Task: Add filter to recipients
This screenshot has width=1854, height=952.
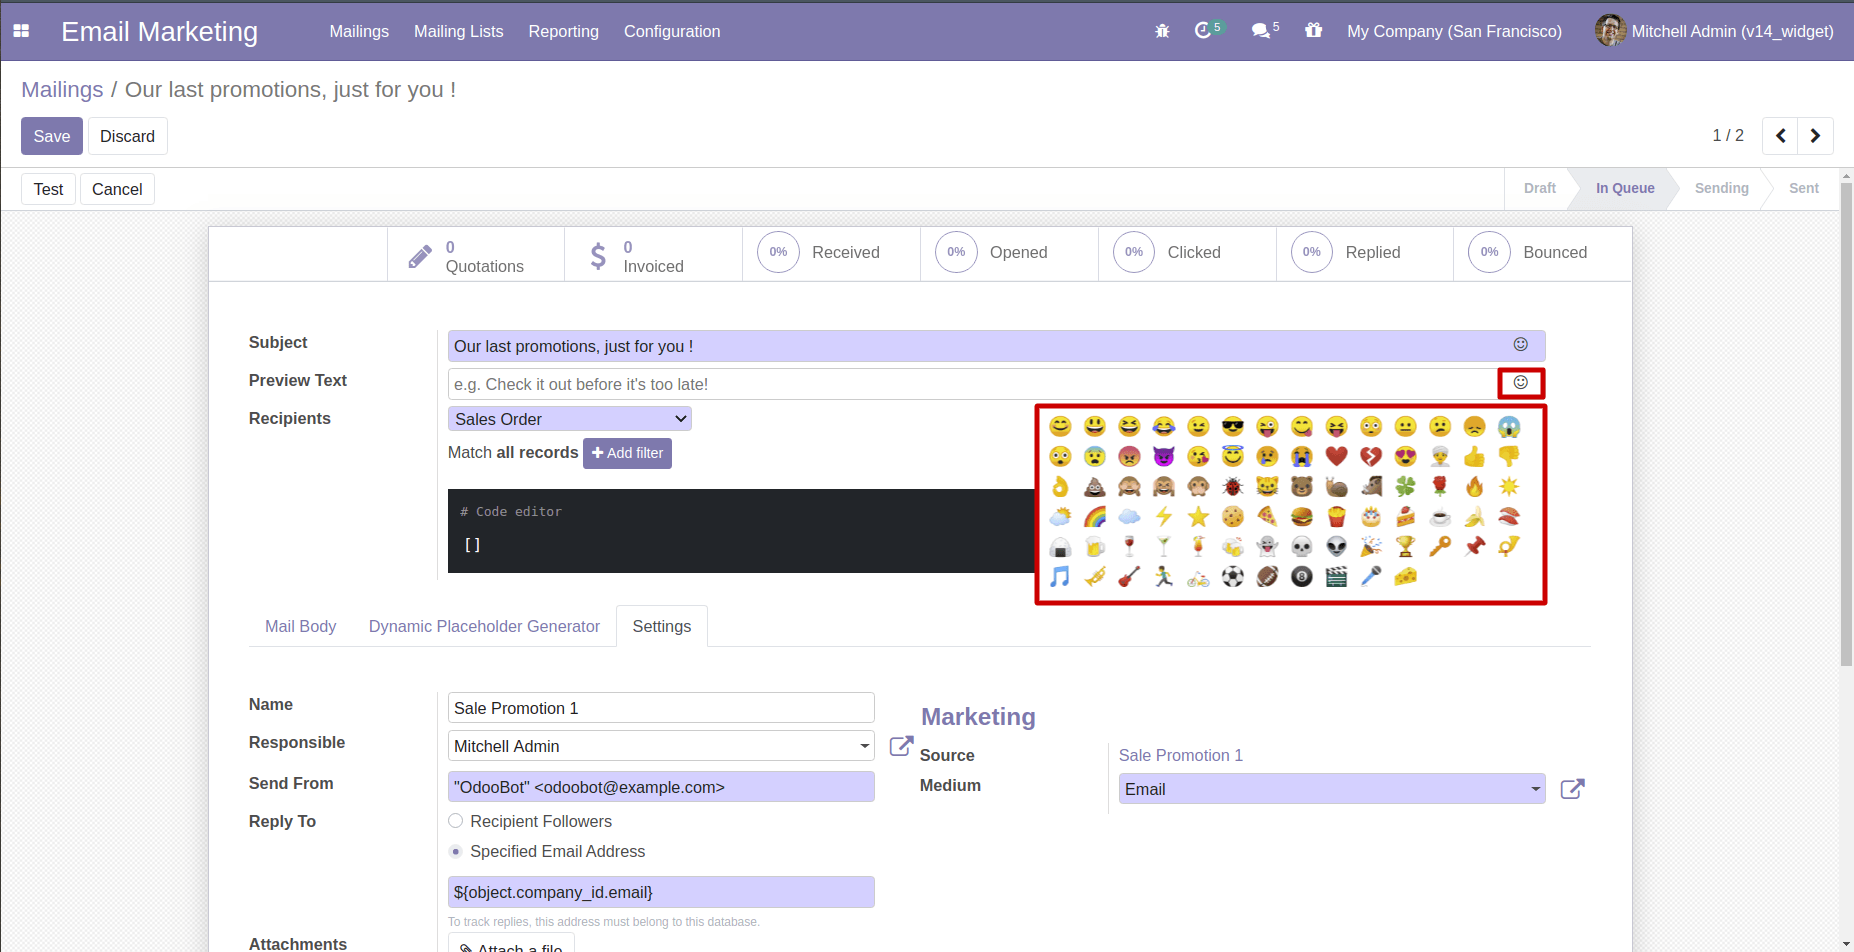Action: point(627,453)
